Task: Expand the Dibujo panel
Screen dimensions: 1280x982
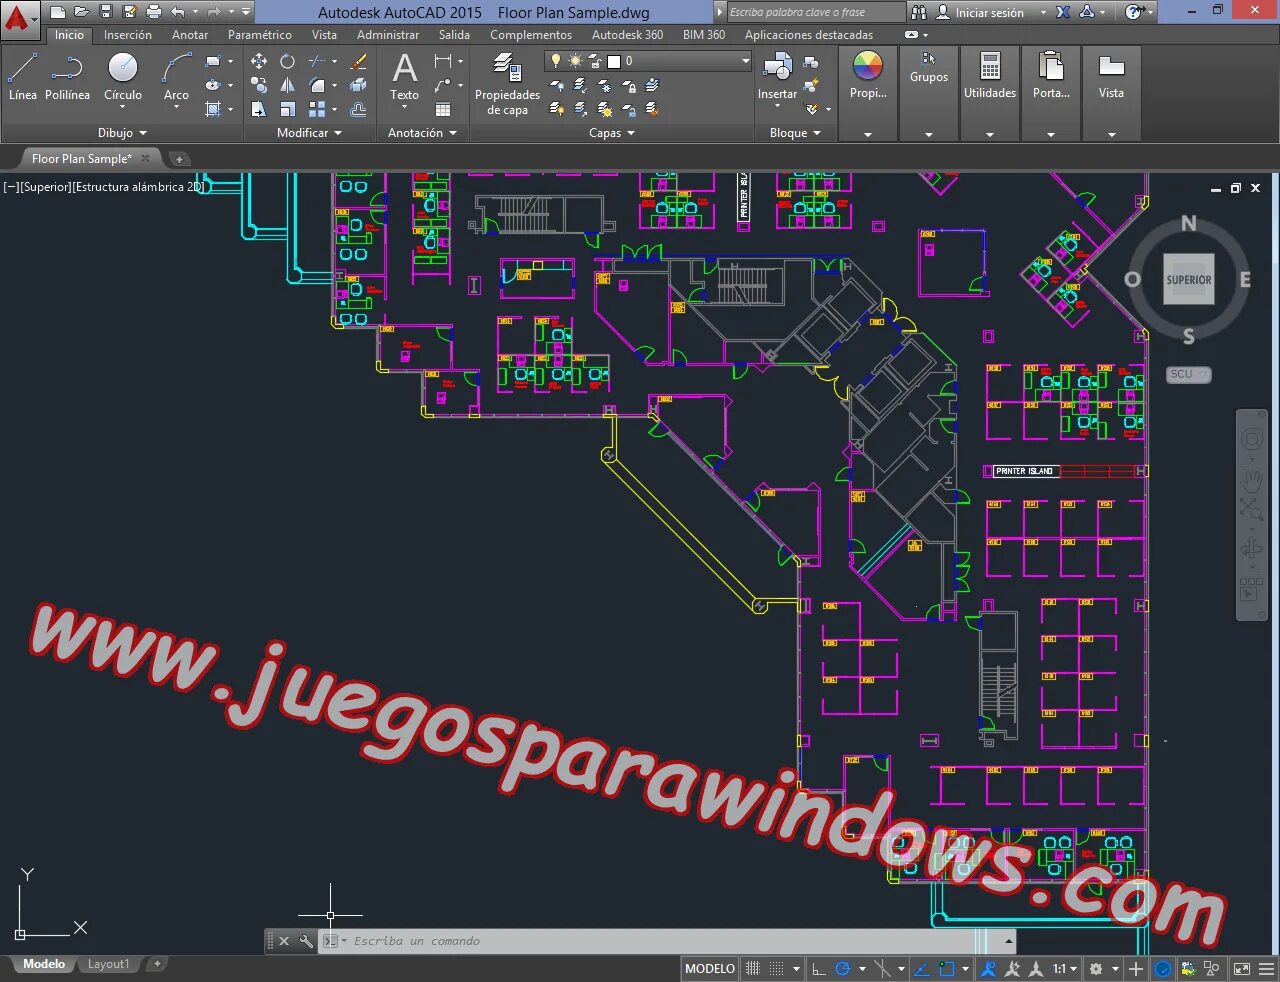Action: pos(122,133)
